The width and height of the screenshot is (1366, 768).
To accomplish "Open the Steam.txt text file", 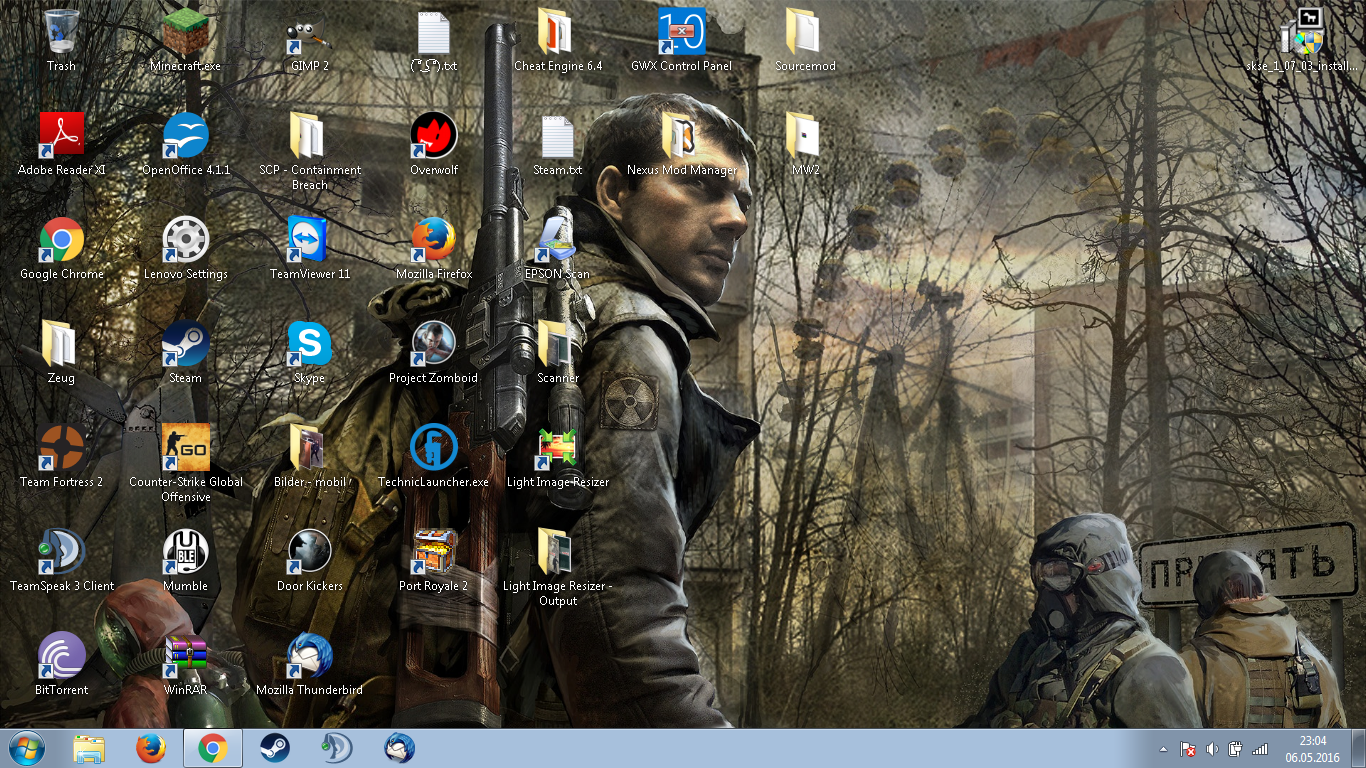I will coord(557,138).
